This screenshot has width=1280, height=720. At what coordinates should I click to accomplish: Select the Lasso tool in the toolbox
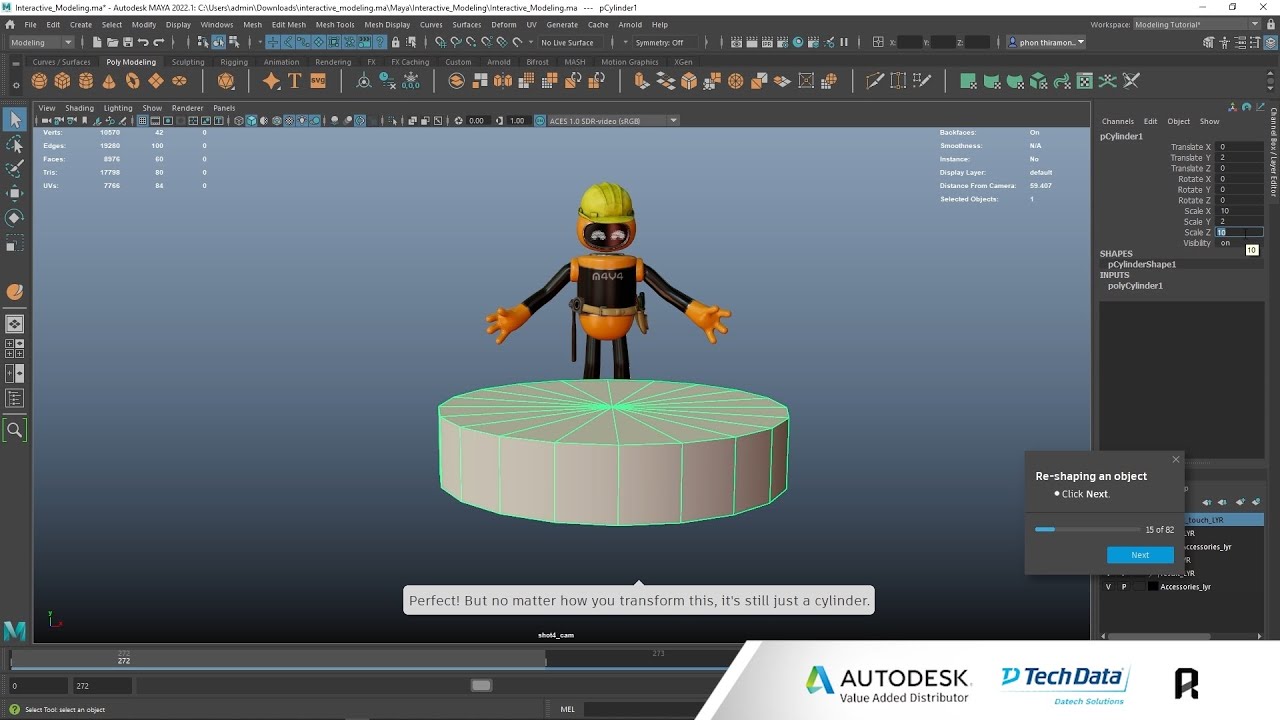coord(15,144)
